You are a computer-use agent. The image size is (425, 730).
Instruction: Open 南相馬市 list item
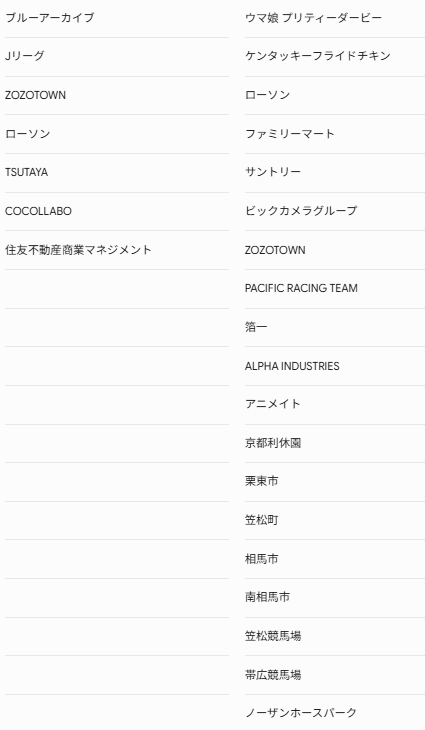tap(267, 597)
